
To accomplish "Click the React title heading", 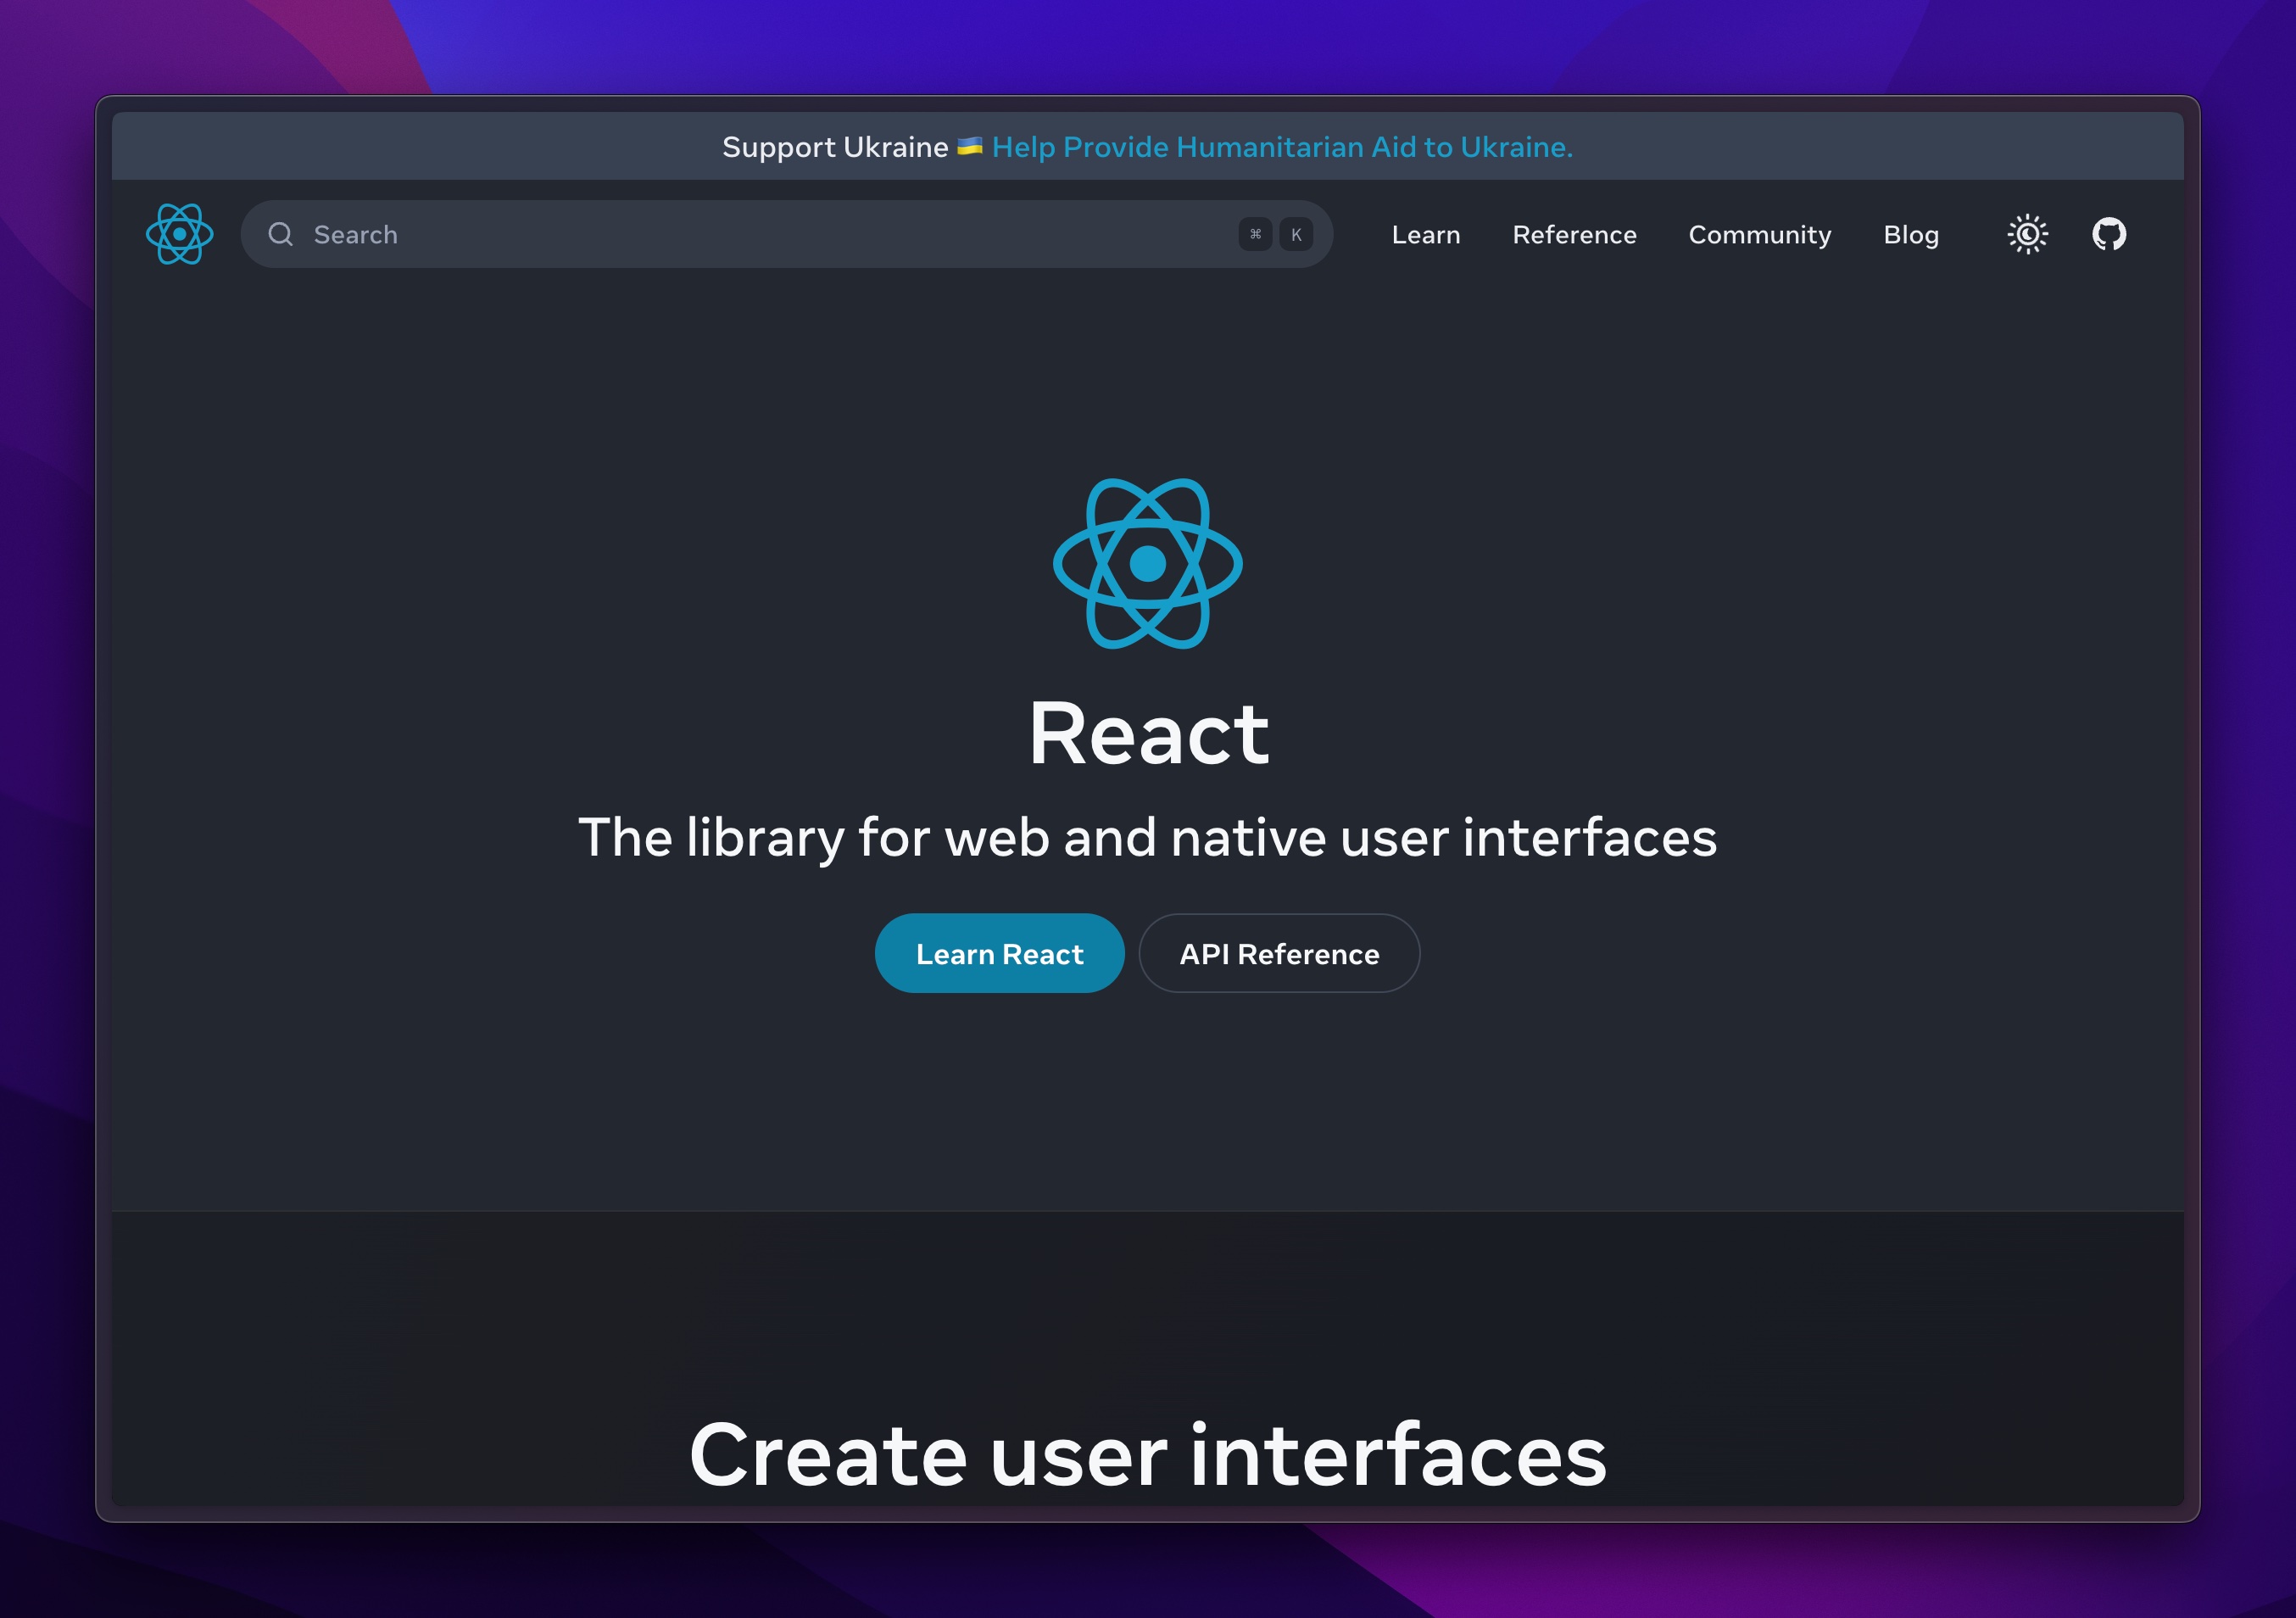I will point(1148,732).
